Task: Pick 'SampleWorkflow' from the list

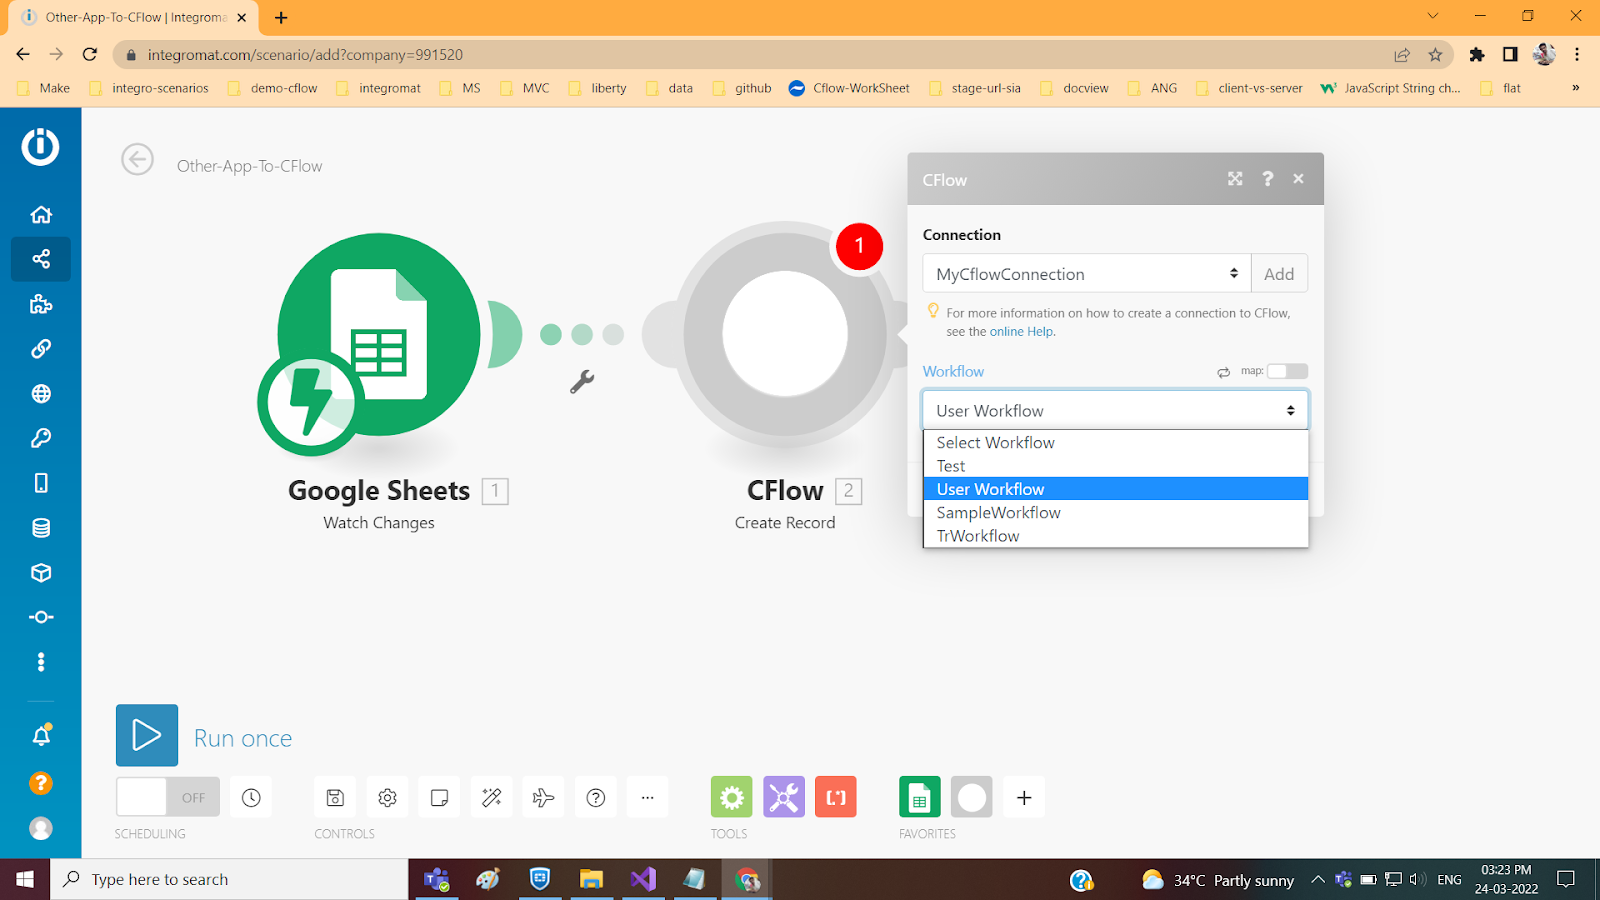Action: 1115,512
